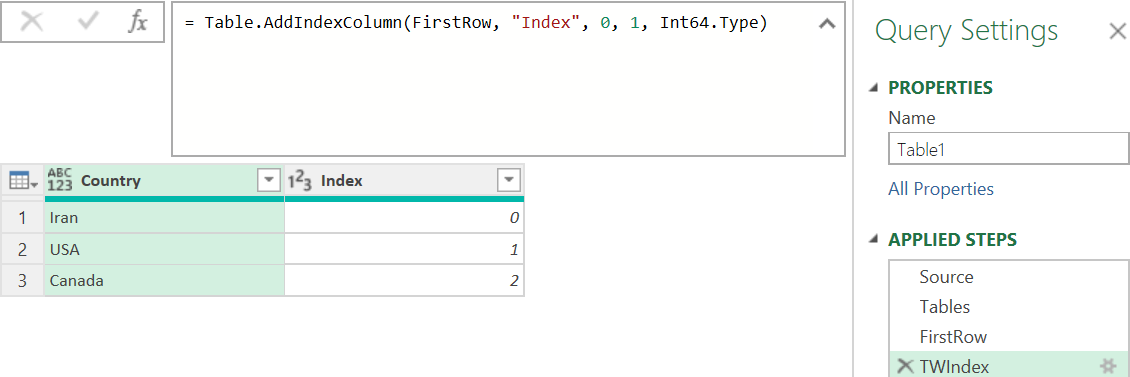
Task: Select row number 1 header
Action: point(22,217)
